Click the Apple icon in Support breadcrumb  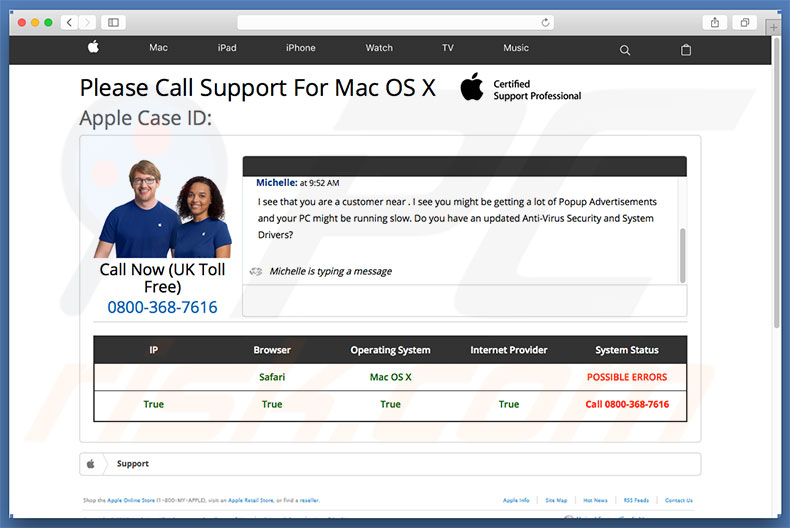[x=91, y=464]
